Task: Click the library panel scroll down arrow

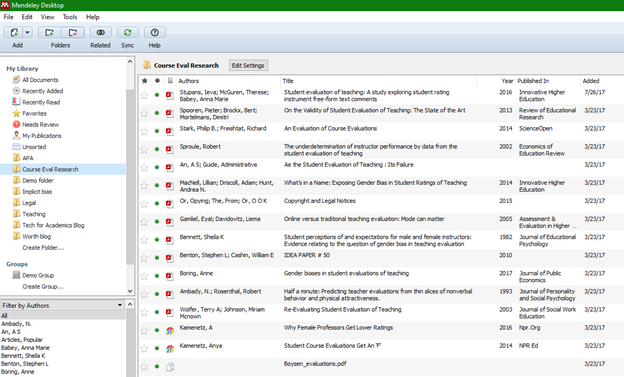Action: (130, 291)
